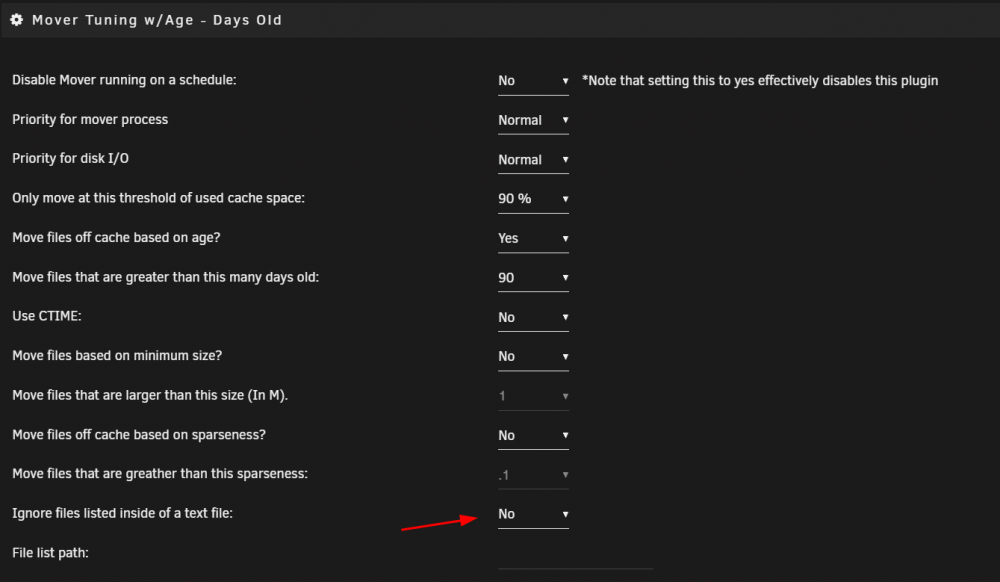Click the note about disabling this plugin
The width and height of the screenshot is (1000, 582).
coord(760,81)
